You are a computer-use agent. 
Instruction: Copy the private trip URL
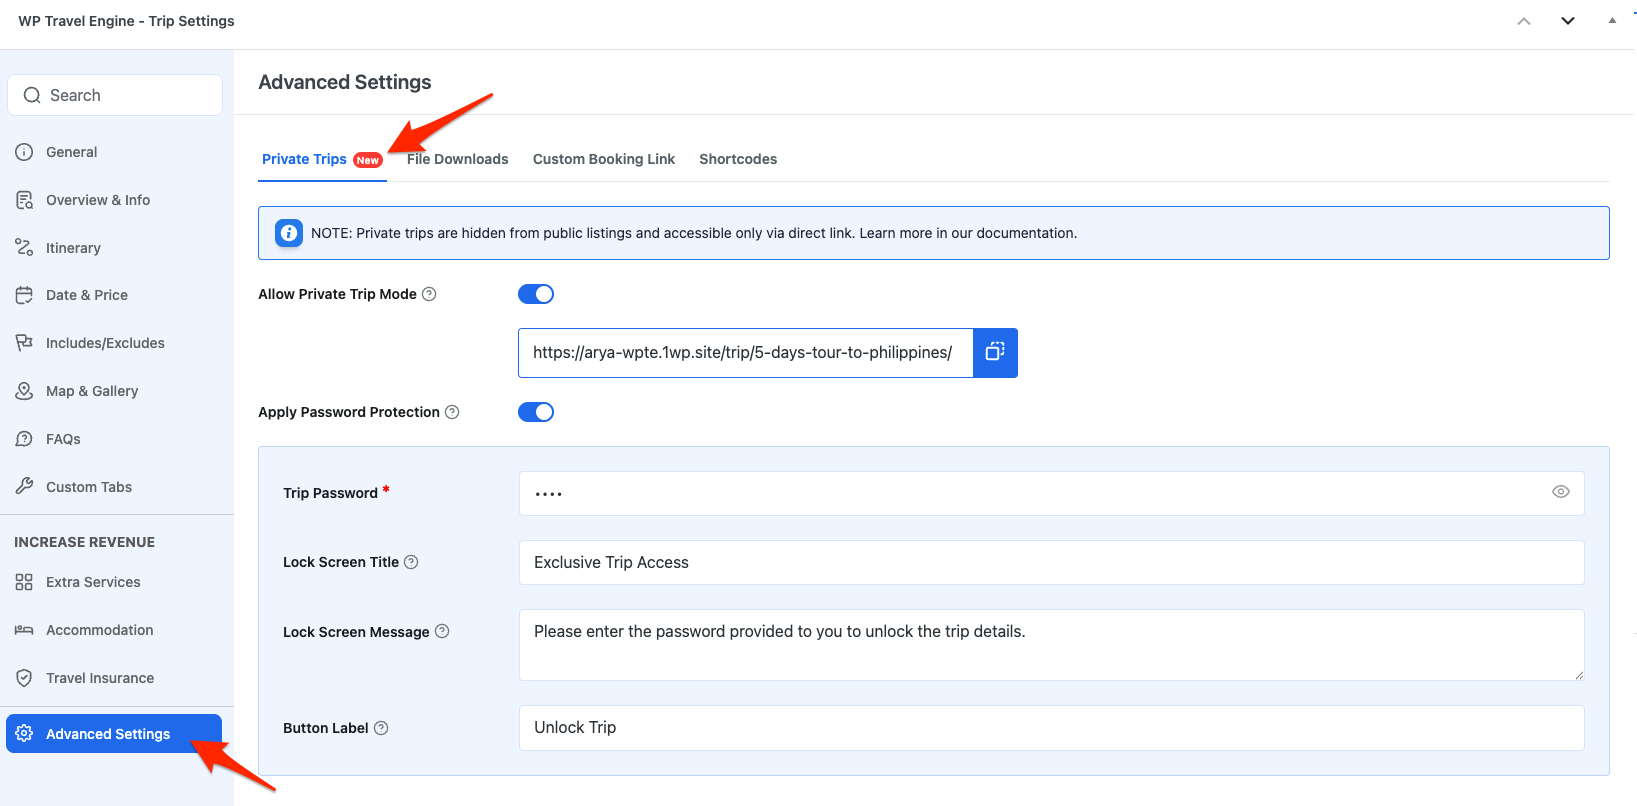coord(995,352)
